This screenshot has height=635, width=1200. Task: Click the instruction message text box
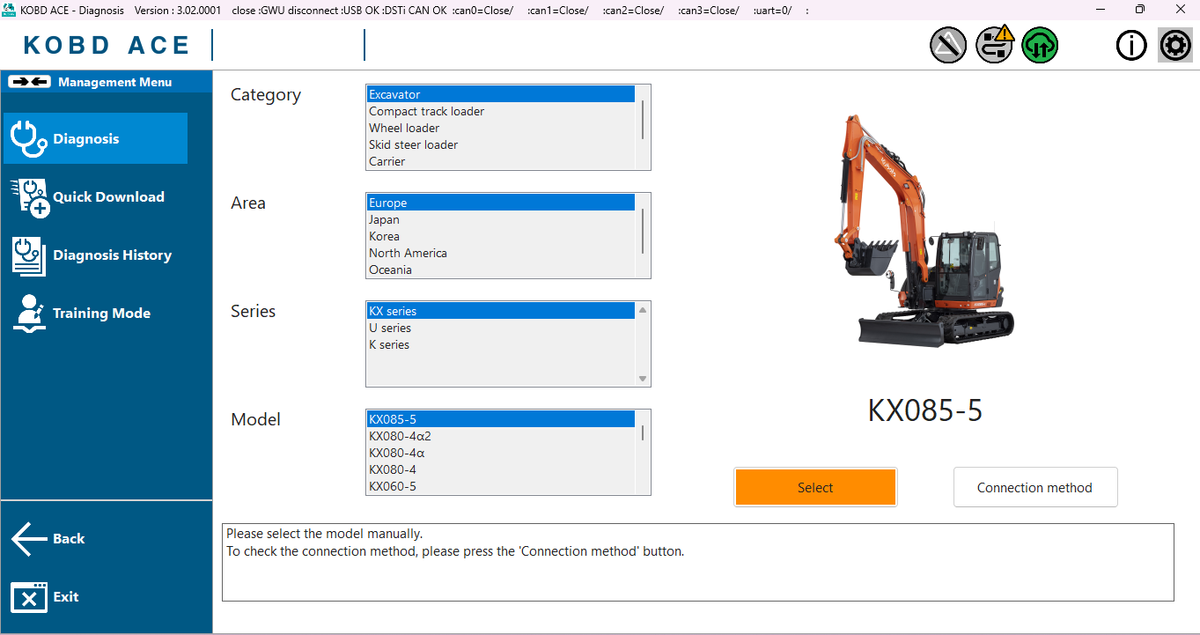[x=698, y=563]
